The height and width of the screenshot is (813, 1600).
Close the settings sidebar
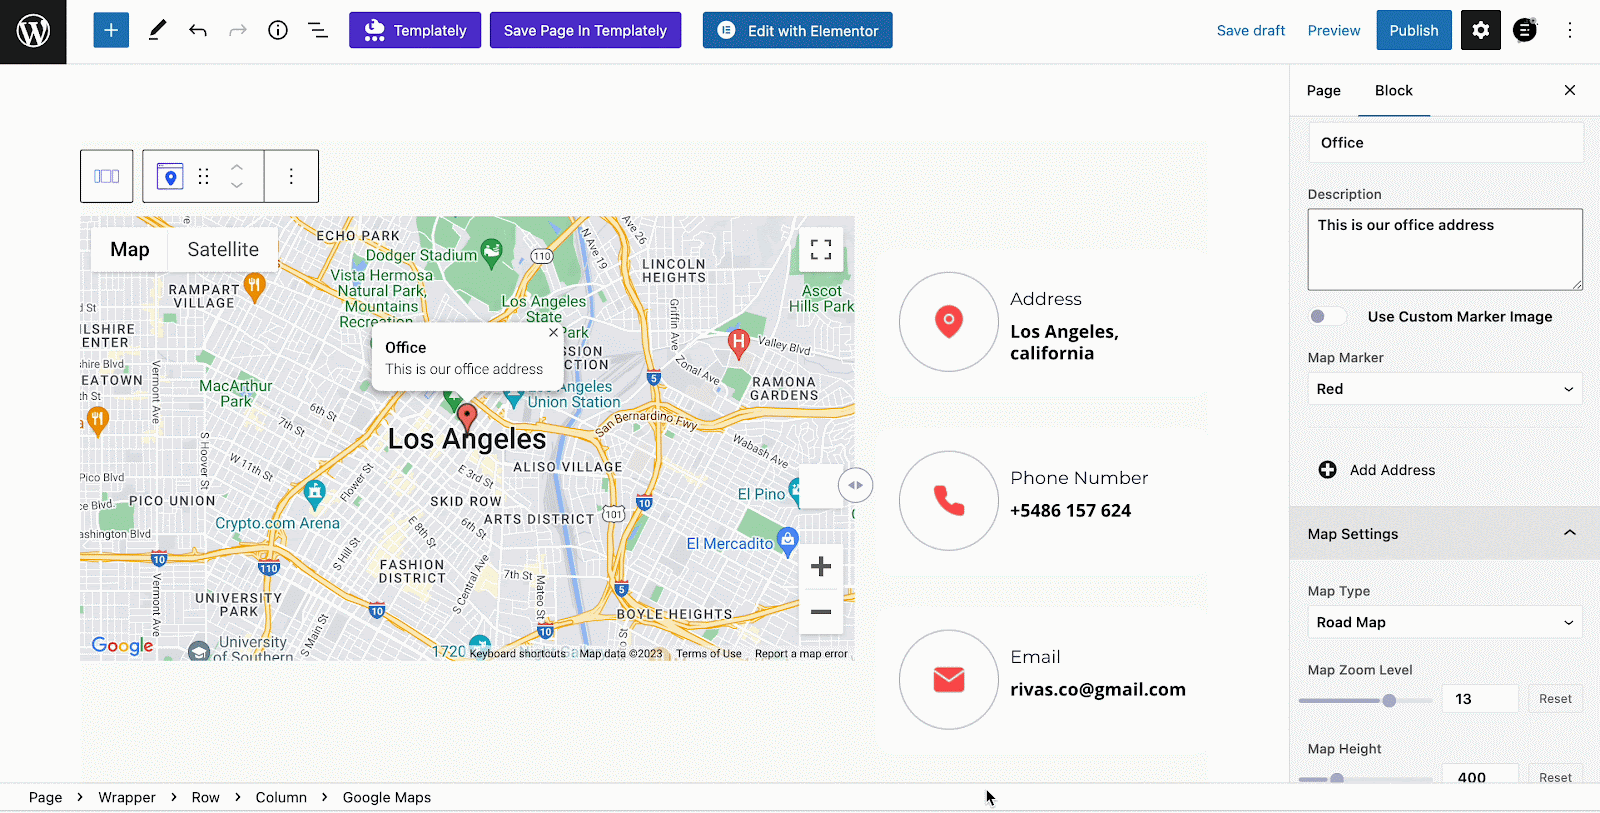click(1570, 90)
